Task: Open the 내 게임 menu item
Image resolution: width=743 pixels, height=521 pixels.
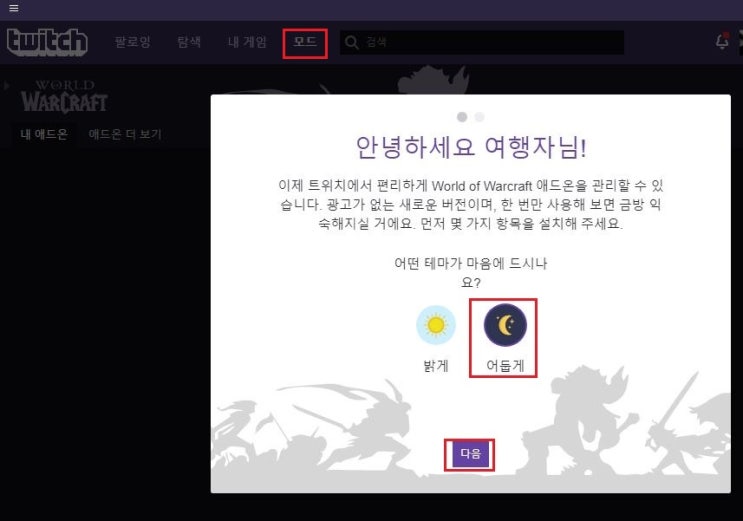Action: pos(247,42)
